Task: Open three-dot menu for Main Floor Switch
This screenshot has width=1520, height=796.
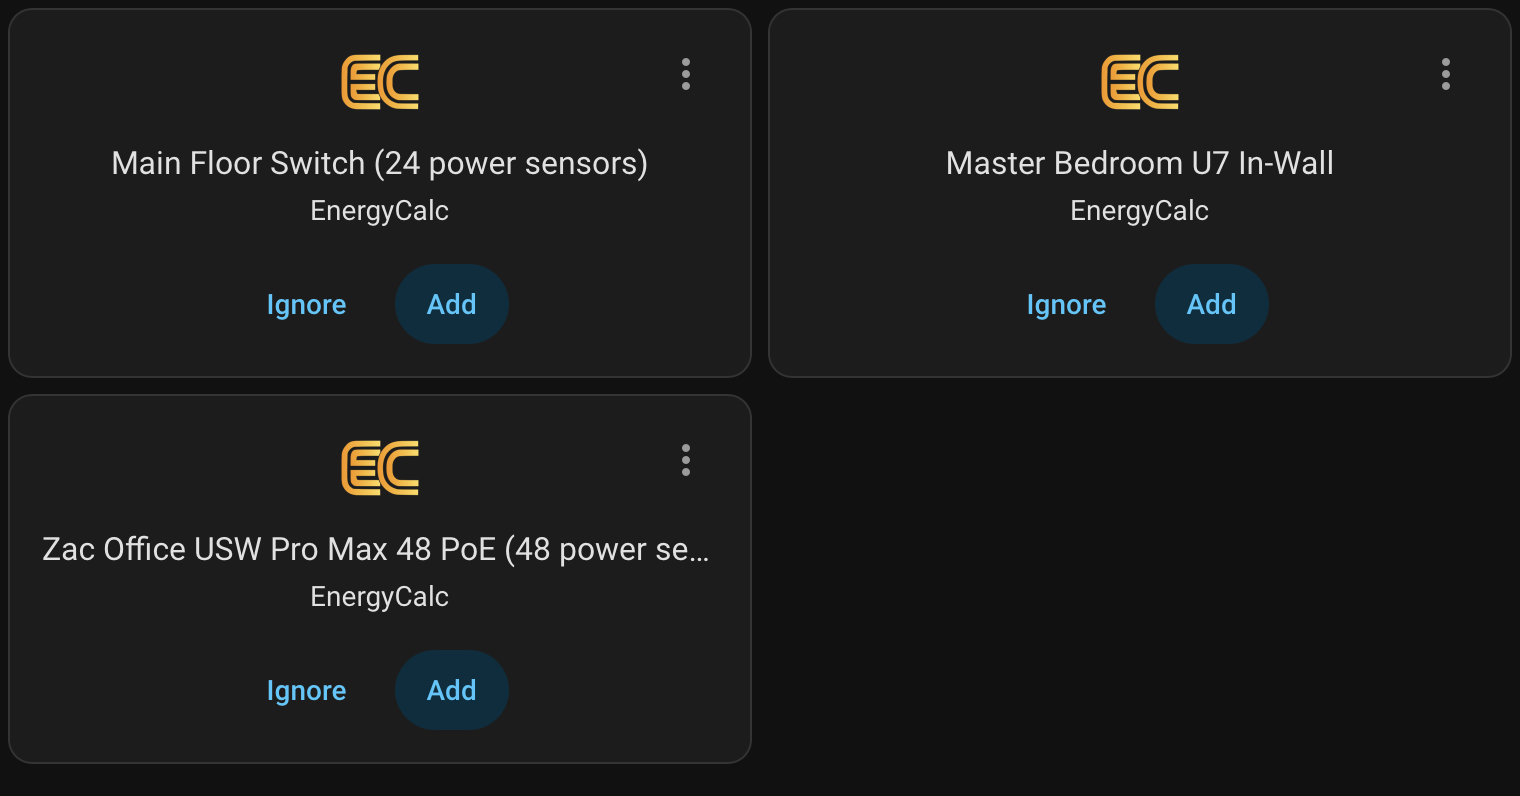Action: click(x=686, y=74)
